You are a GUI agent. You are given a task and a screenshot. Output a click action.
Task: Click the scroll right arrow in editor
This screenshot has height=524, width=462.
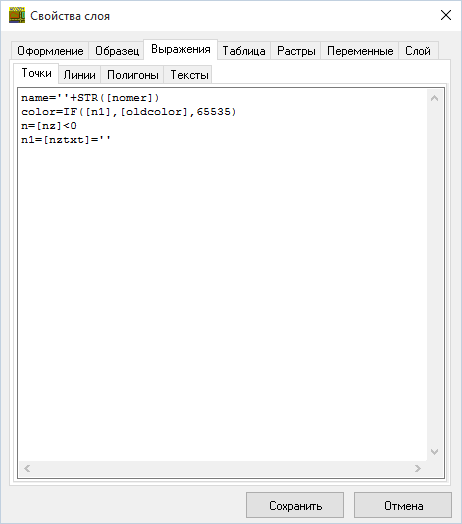point(418,469)
